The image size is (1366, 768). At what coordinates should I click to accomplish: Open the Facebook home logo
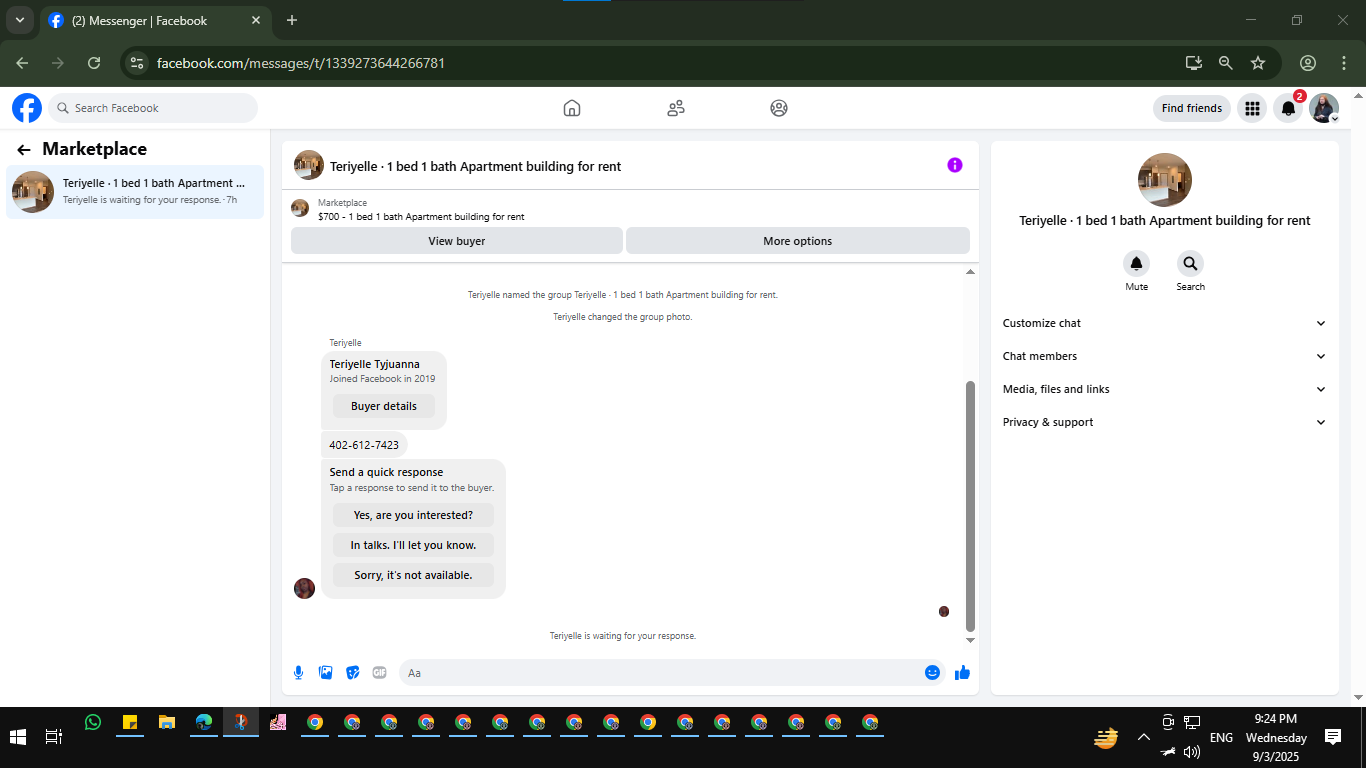(27, 108)
